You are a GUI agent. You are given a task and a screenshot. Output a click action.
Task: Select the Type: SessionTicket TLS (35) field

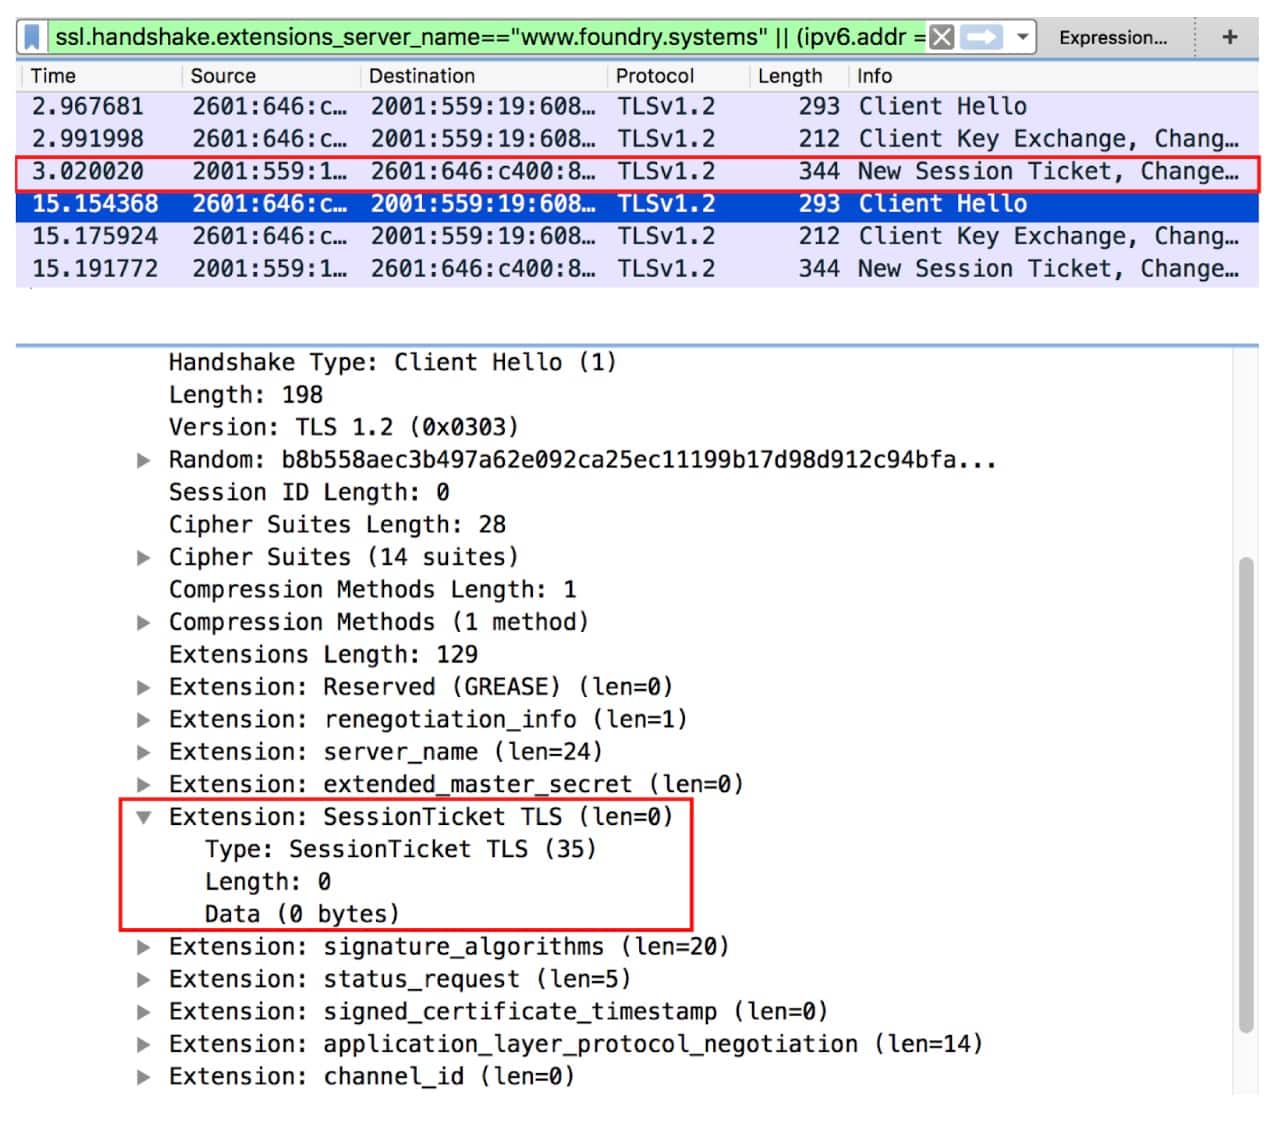click(400, 850)
